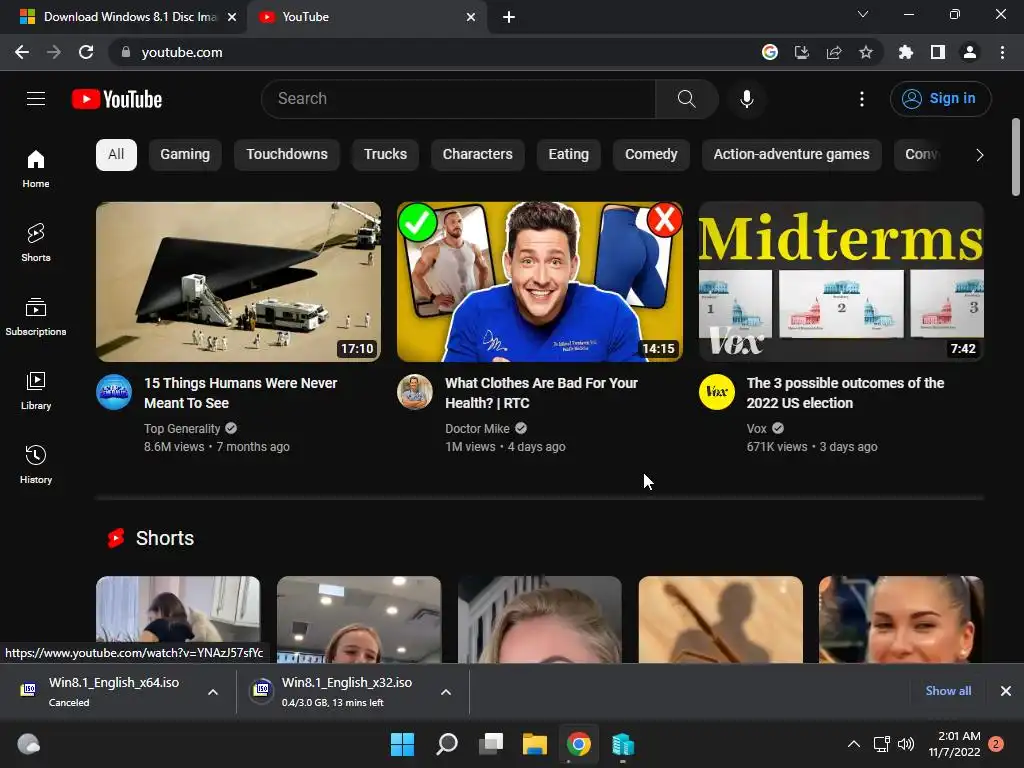Open File Explorer from the taskbar
The width and height of the screenshot is (1024, 768).
point(535,744)
